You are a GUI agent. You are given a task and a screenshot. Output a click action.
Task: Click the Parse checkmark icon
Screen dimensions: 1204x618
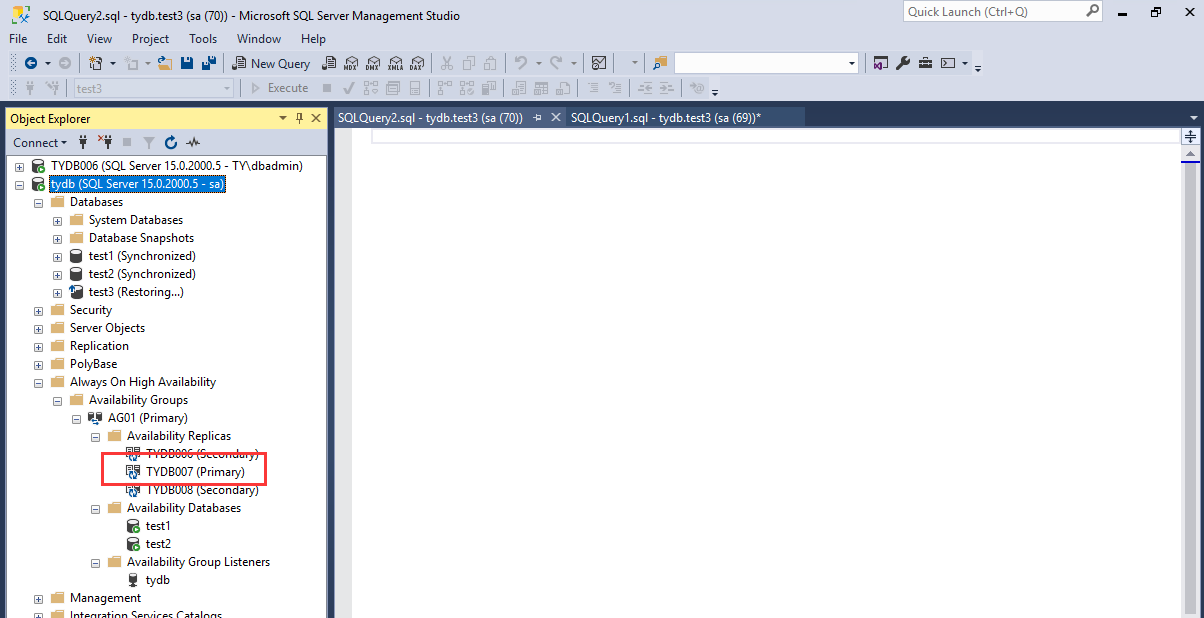[x=349, y=88]
